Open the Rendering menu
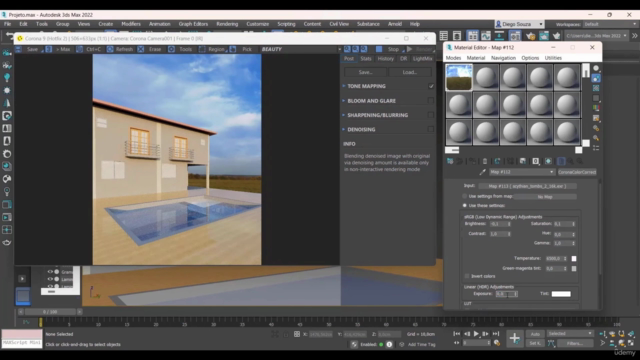This screenshot has height=360, width=640. coord(227,24)
